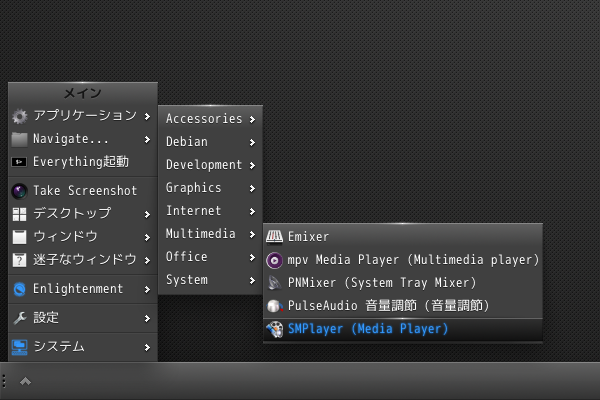Image resolution: width=600 pixels, height=400 pixels.
Task: Click the folder icon beside Navigate...
Action: (20, 139)
